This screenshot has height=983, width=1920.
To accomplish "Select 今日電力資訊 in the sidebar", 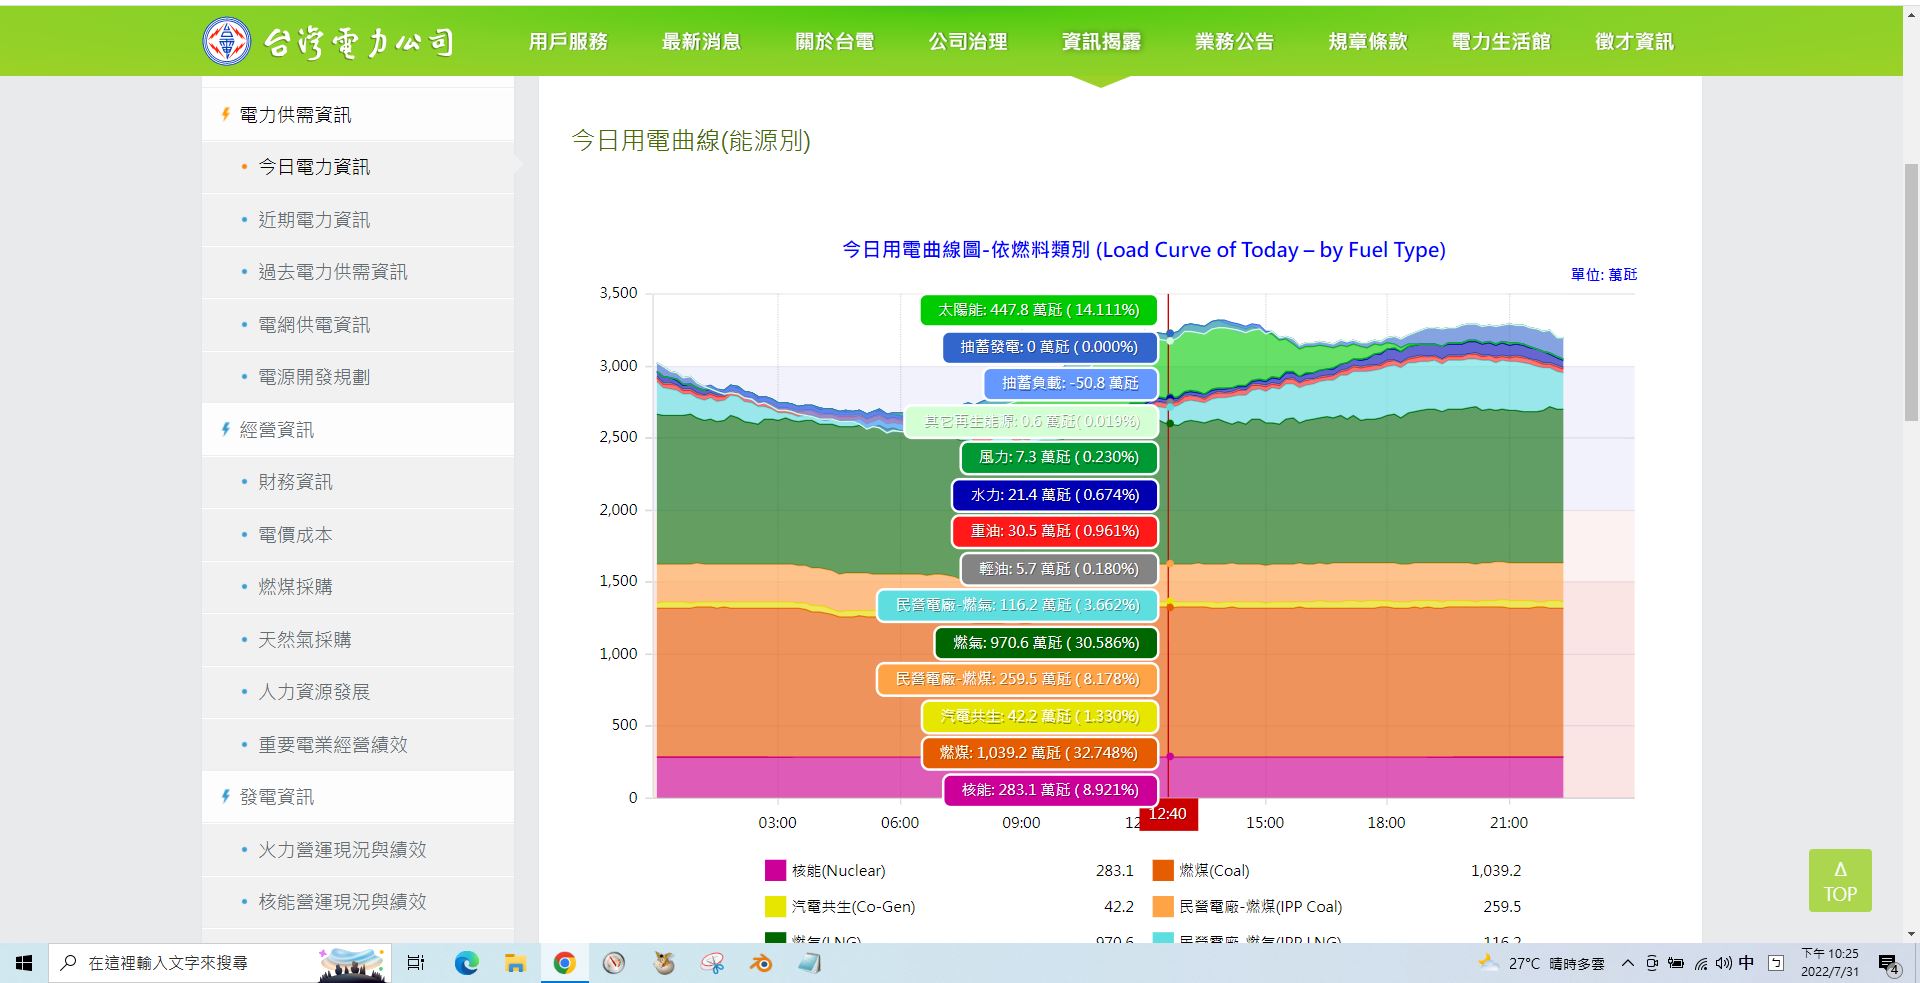I will click(358, 167).
